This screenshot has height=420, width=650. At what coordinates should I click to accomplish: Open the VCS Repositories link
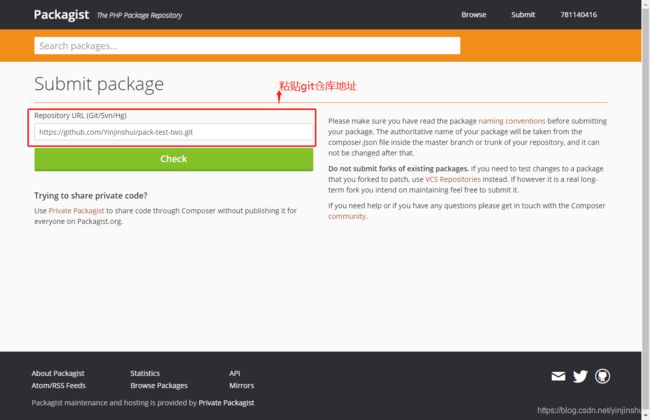pyautogui.click(x=453, y=179)
